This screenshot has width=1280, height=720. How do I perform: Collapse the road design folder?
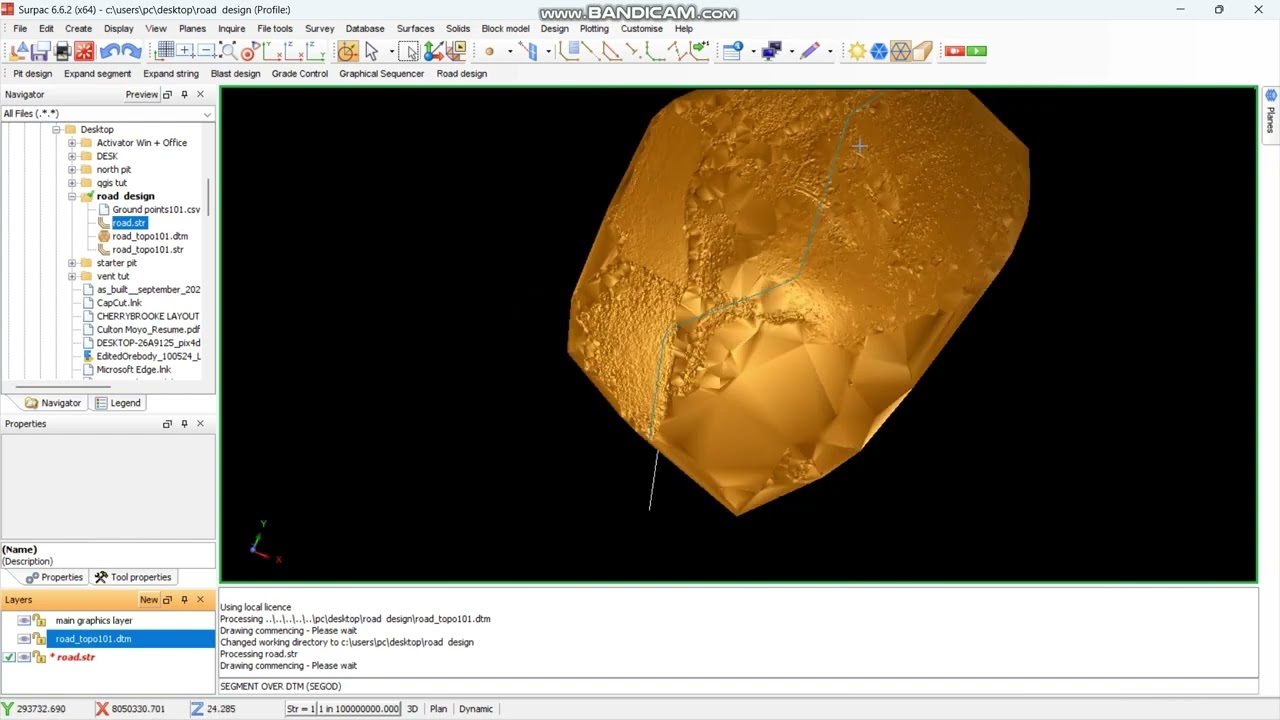[x=72, y=197]
